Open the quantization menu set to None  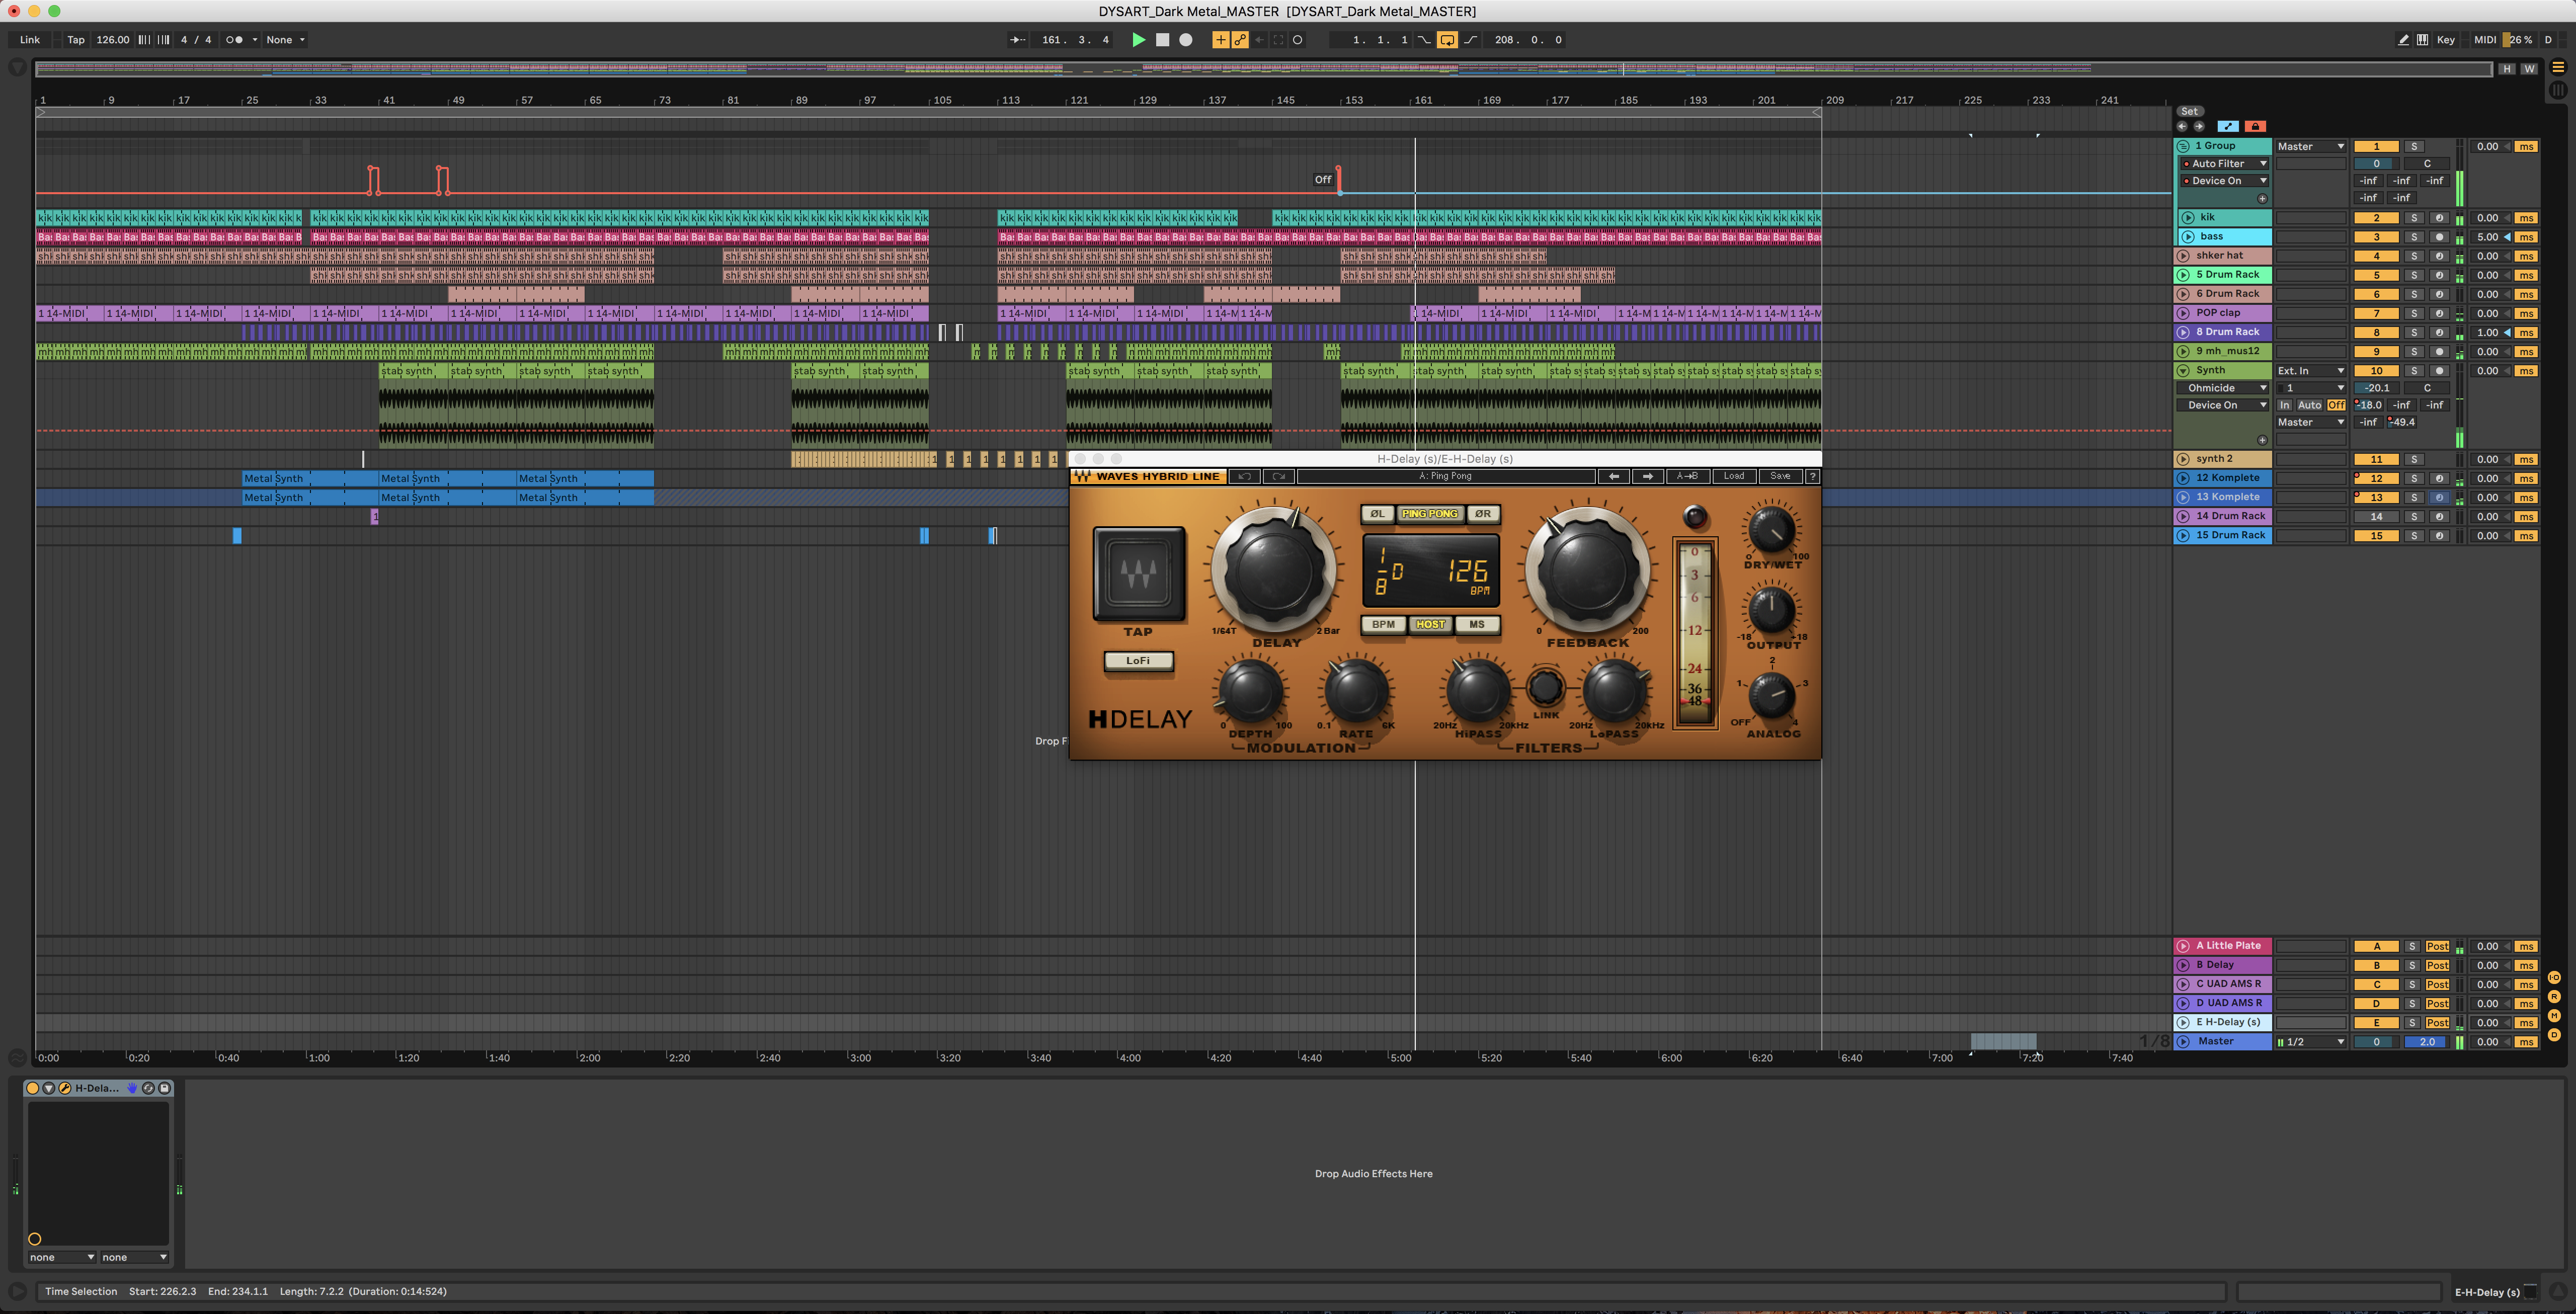pyautogui.click(x=285, y=40)
